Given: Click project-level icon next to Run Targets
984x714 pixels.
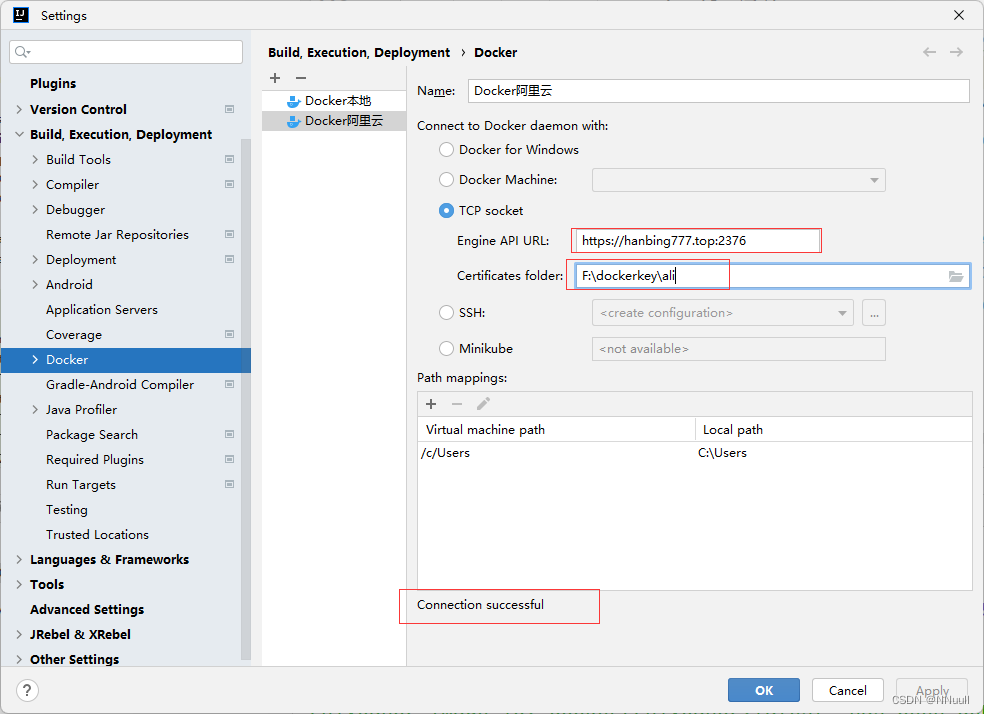Looking at the screenshot, I should click(230, 484).
